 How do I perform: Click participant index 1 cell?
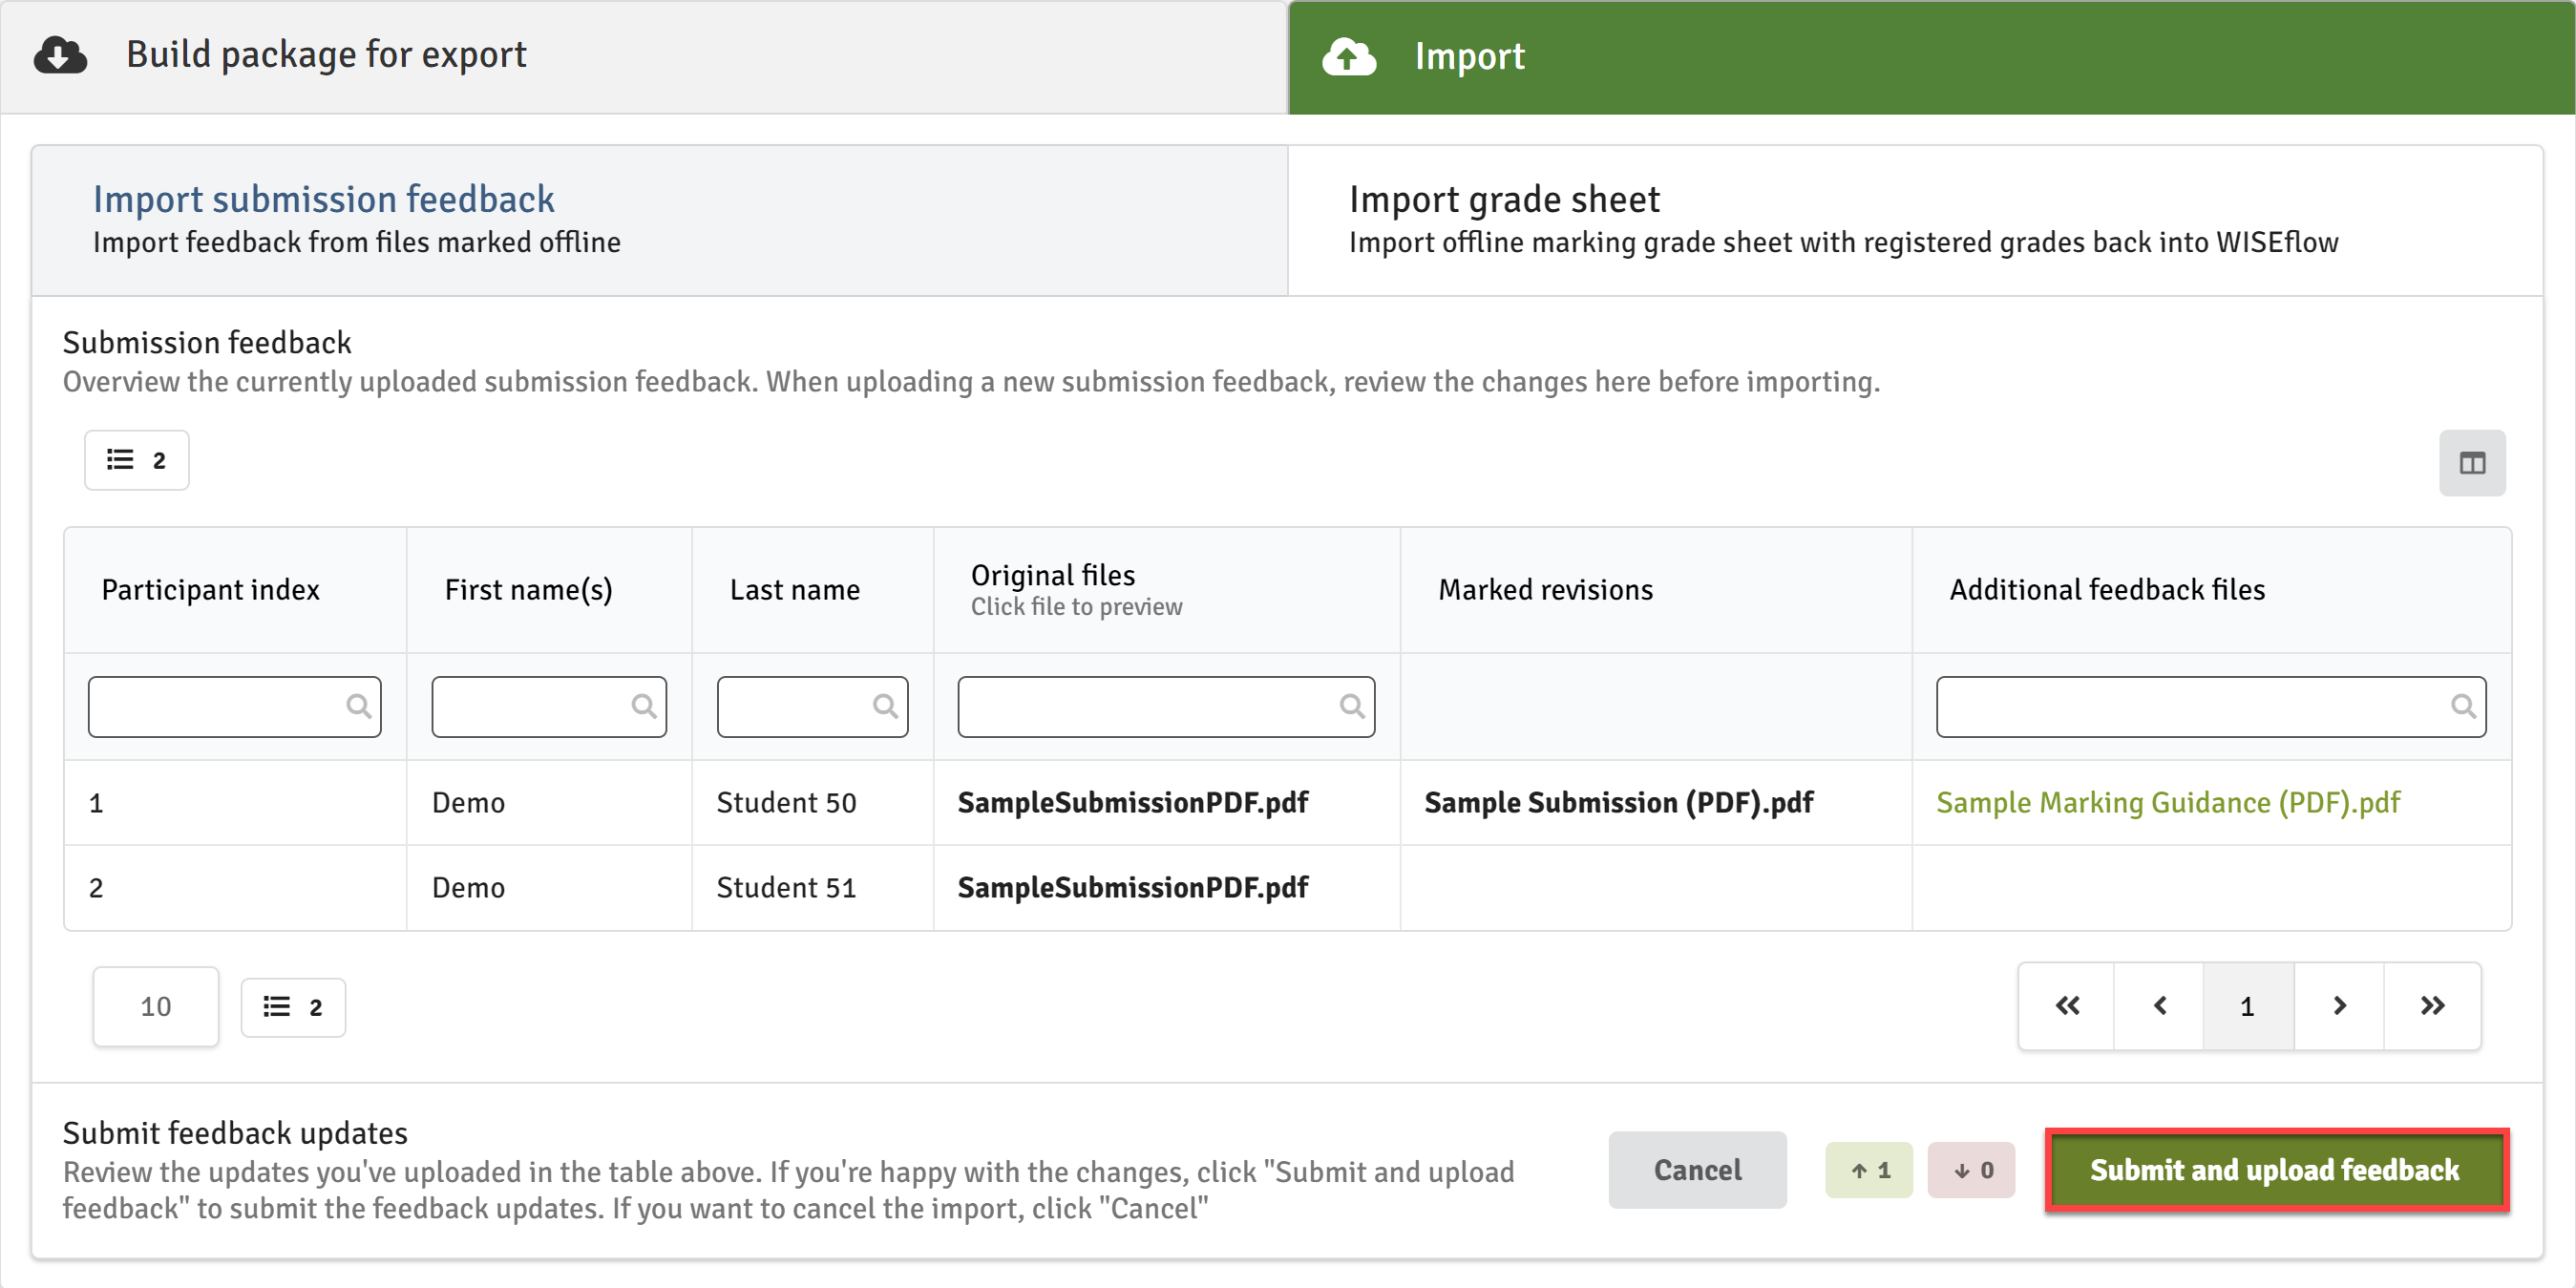(x=236, y=803)
